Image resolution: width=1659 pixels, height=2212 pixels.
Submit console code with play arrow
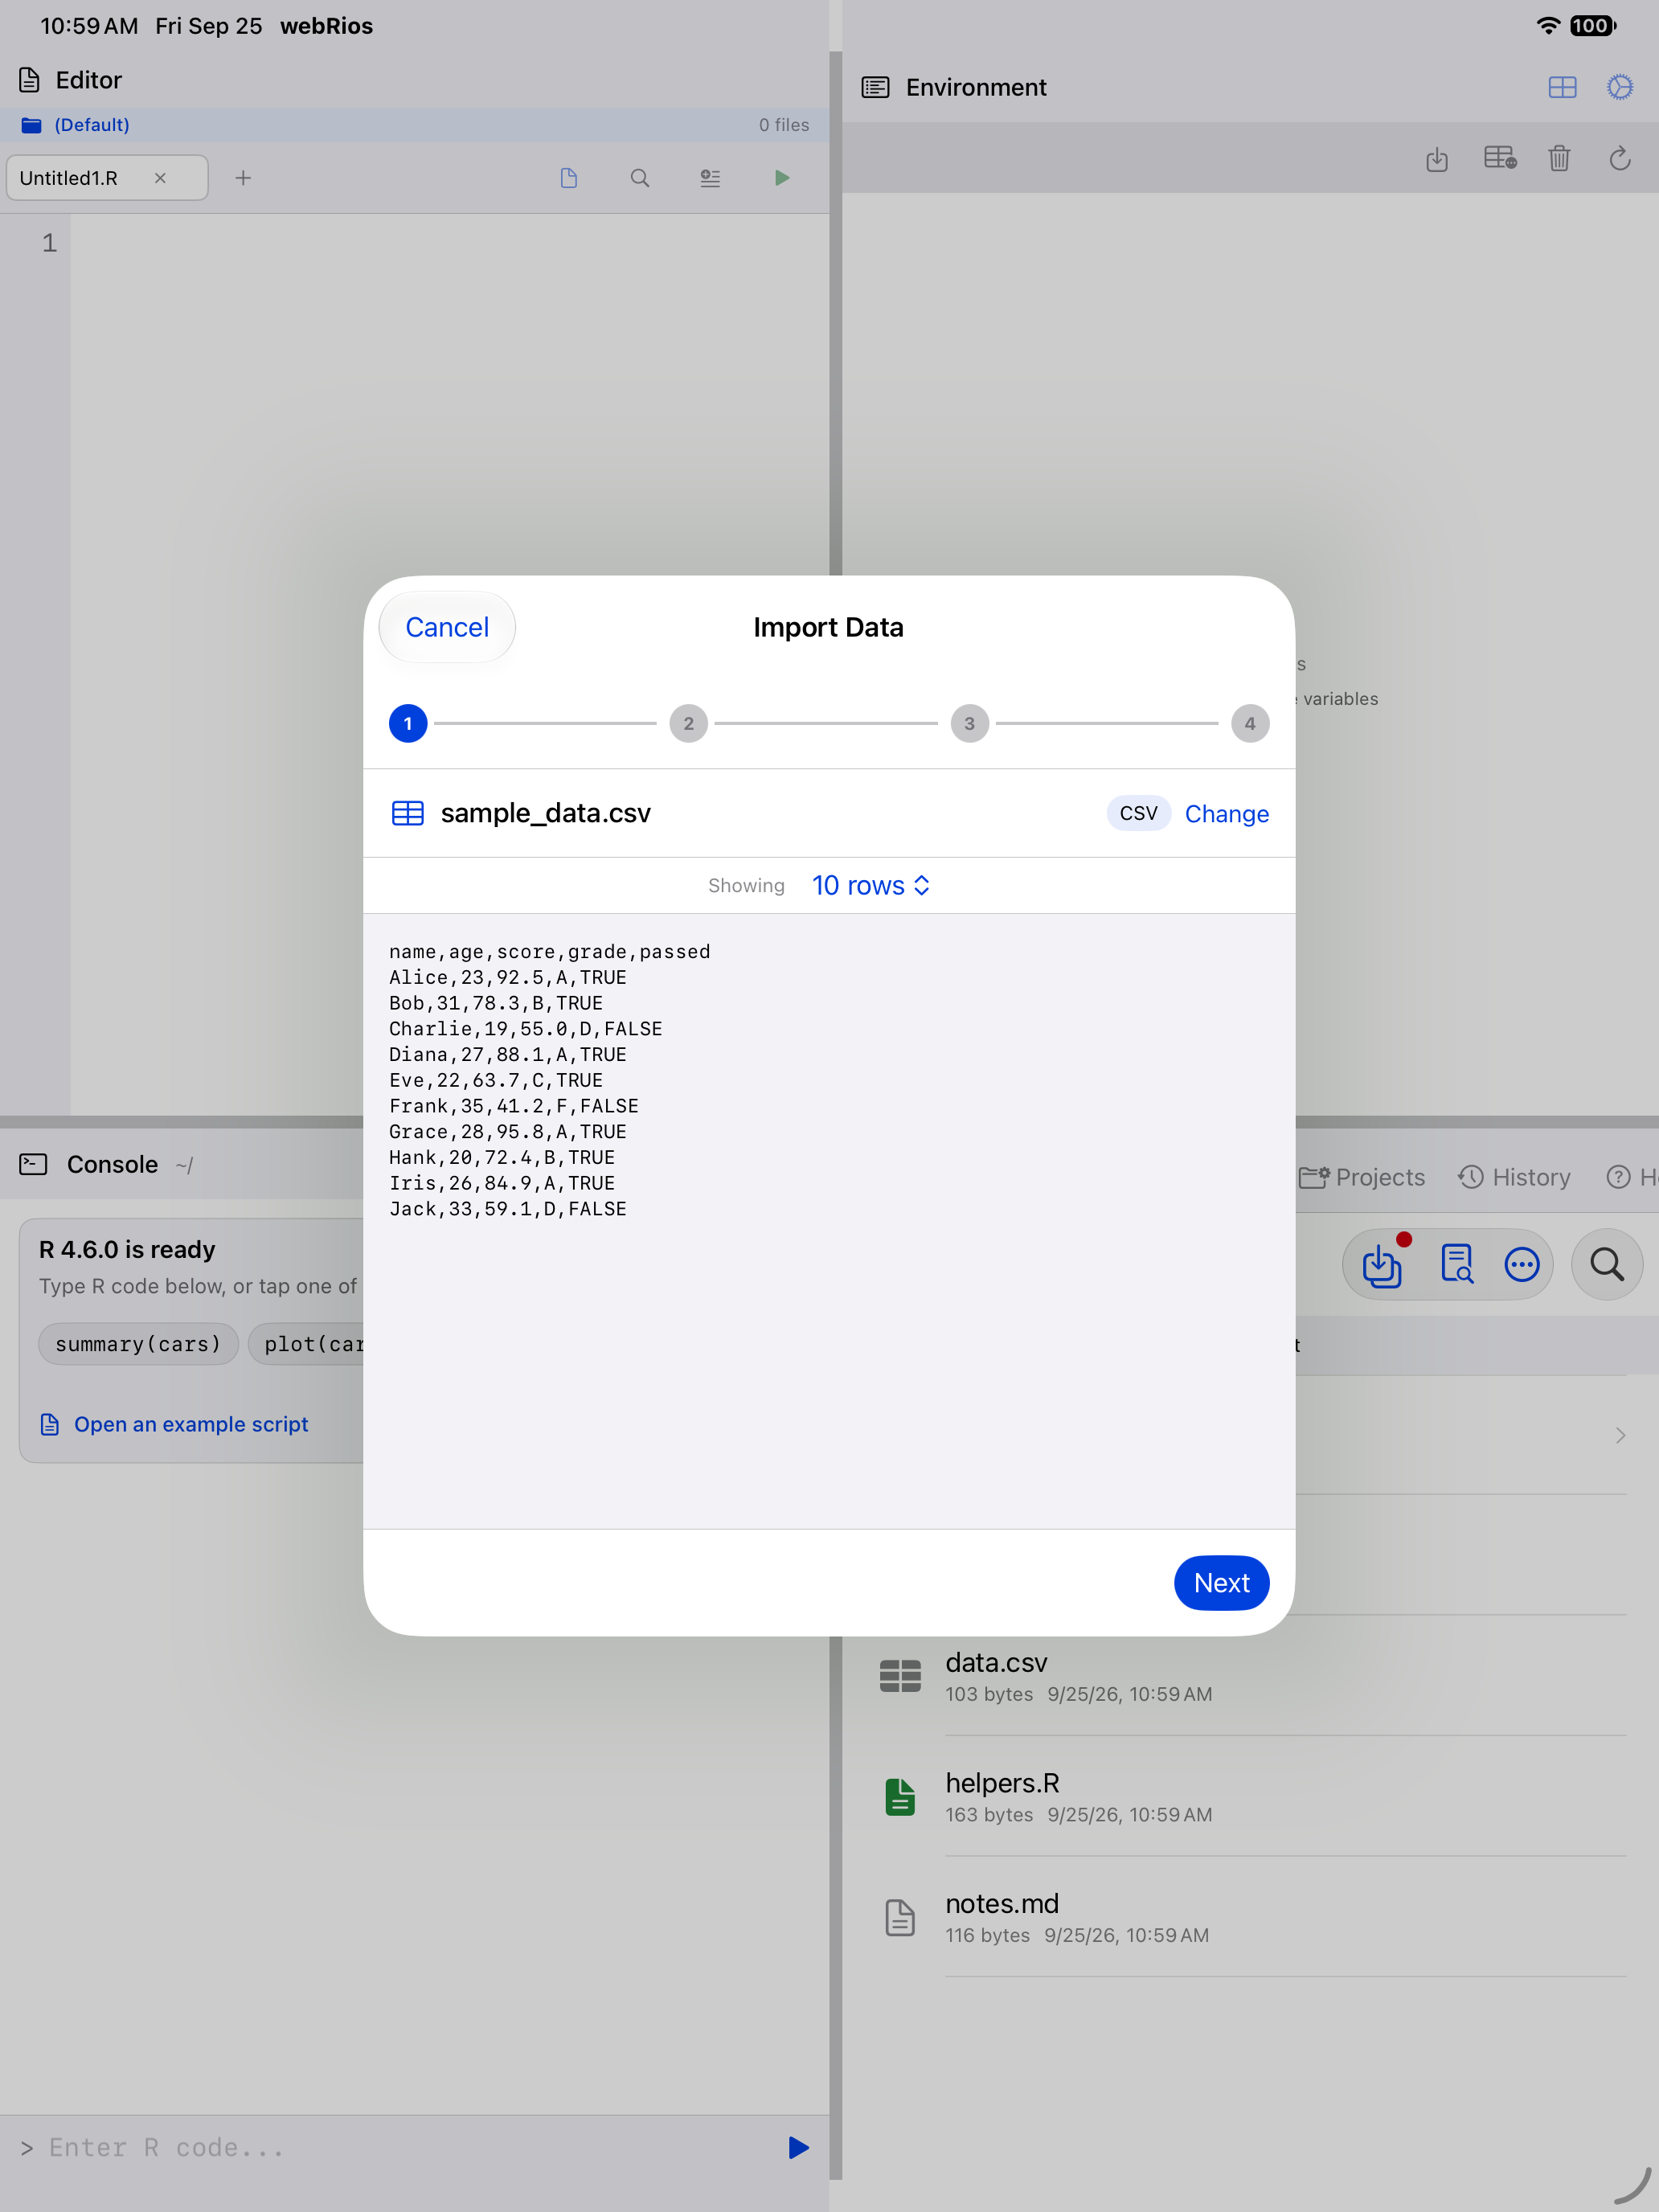point(798,2147)
